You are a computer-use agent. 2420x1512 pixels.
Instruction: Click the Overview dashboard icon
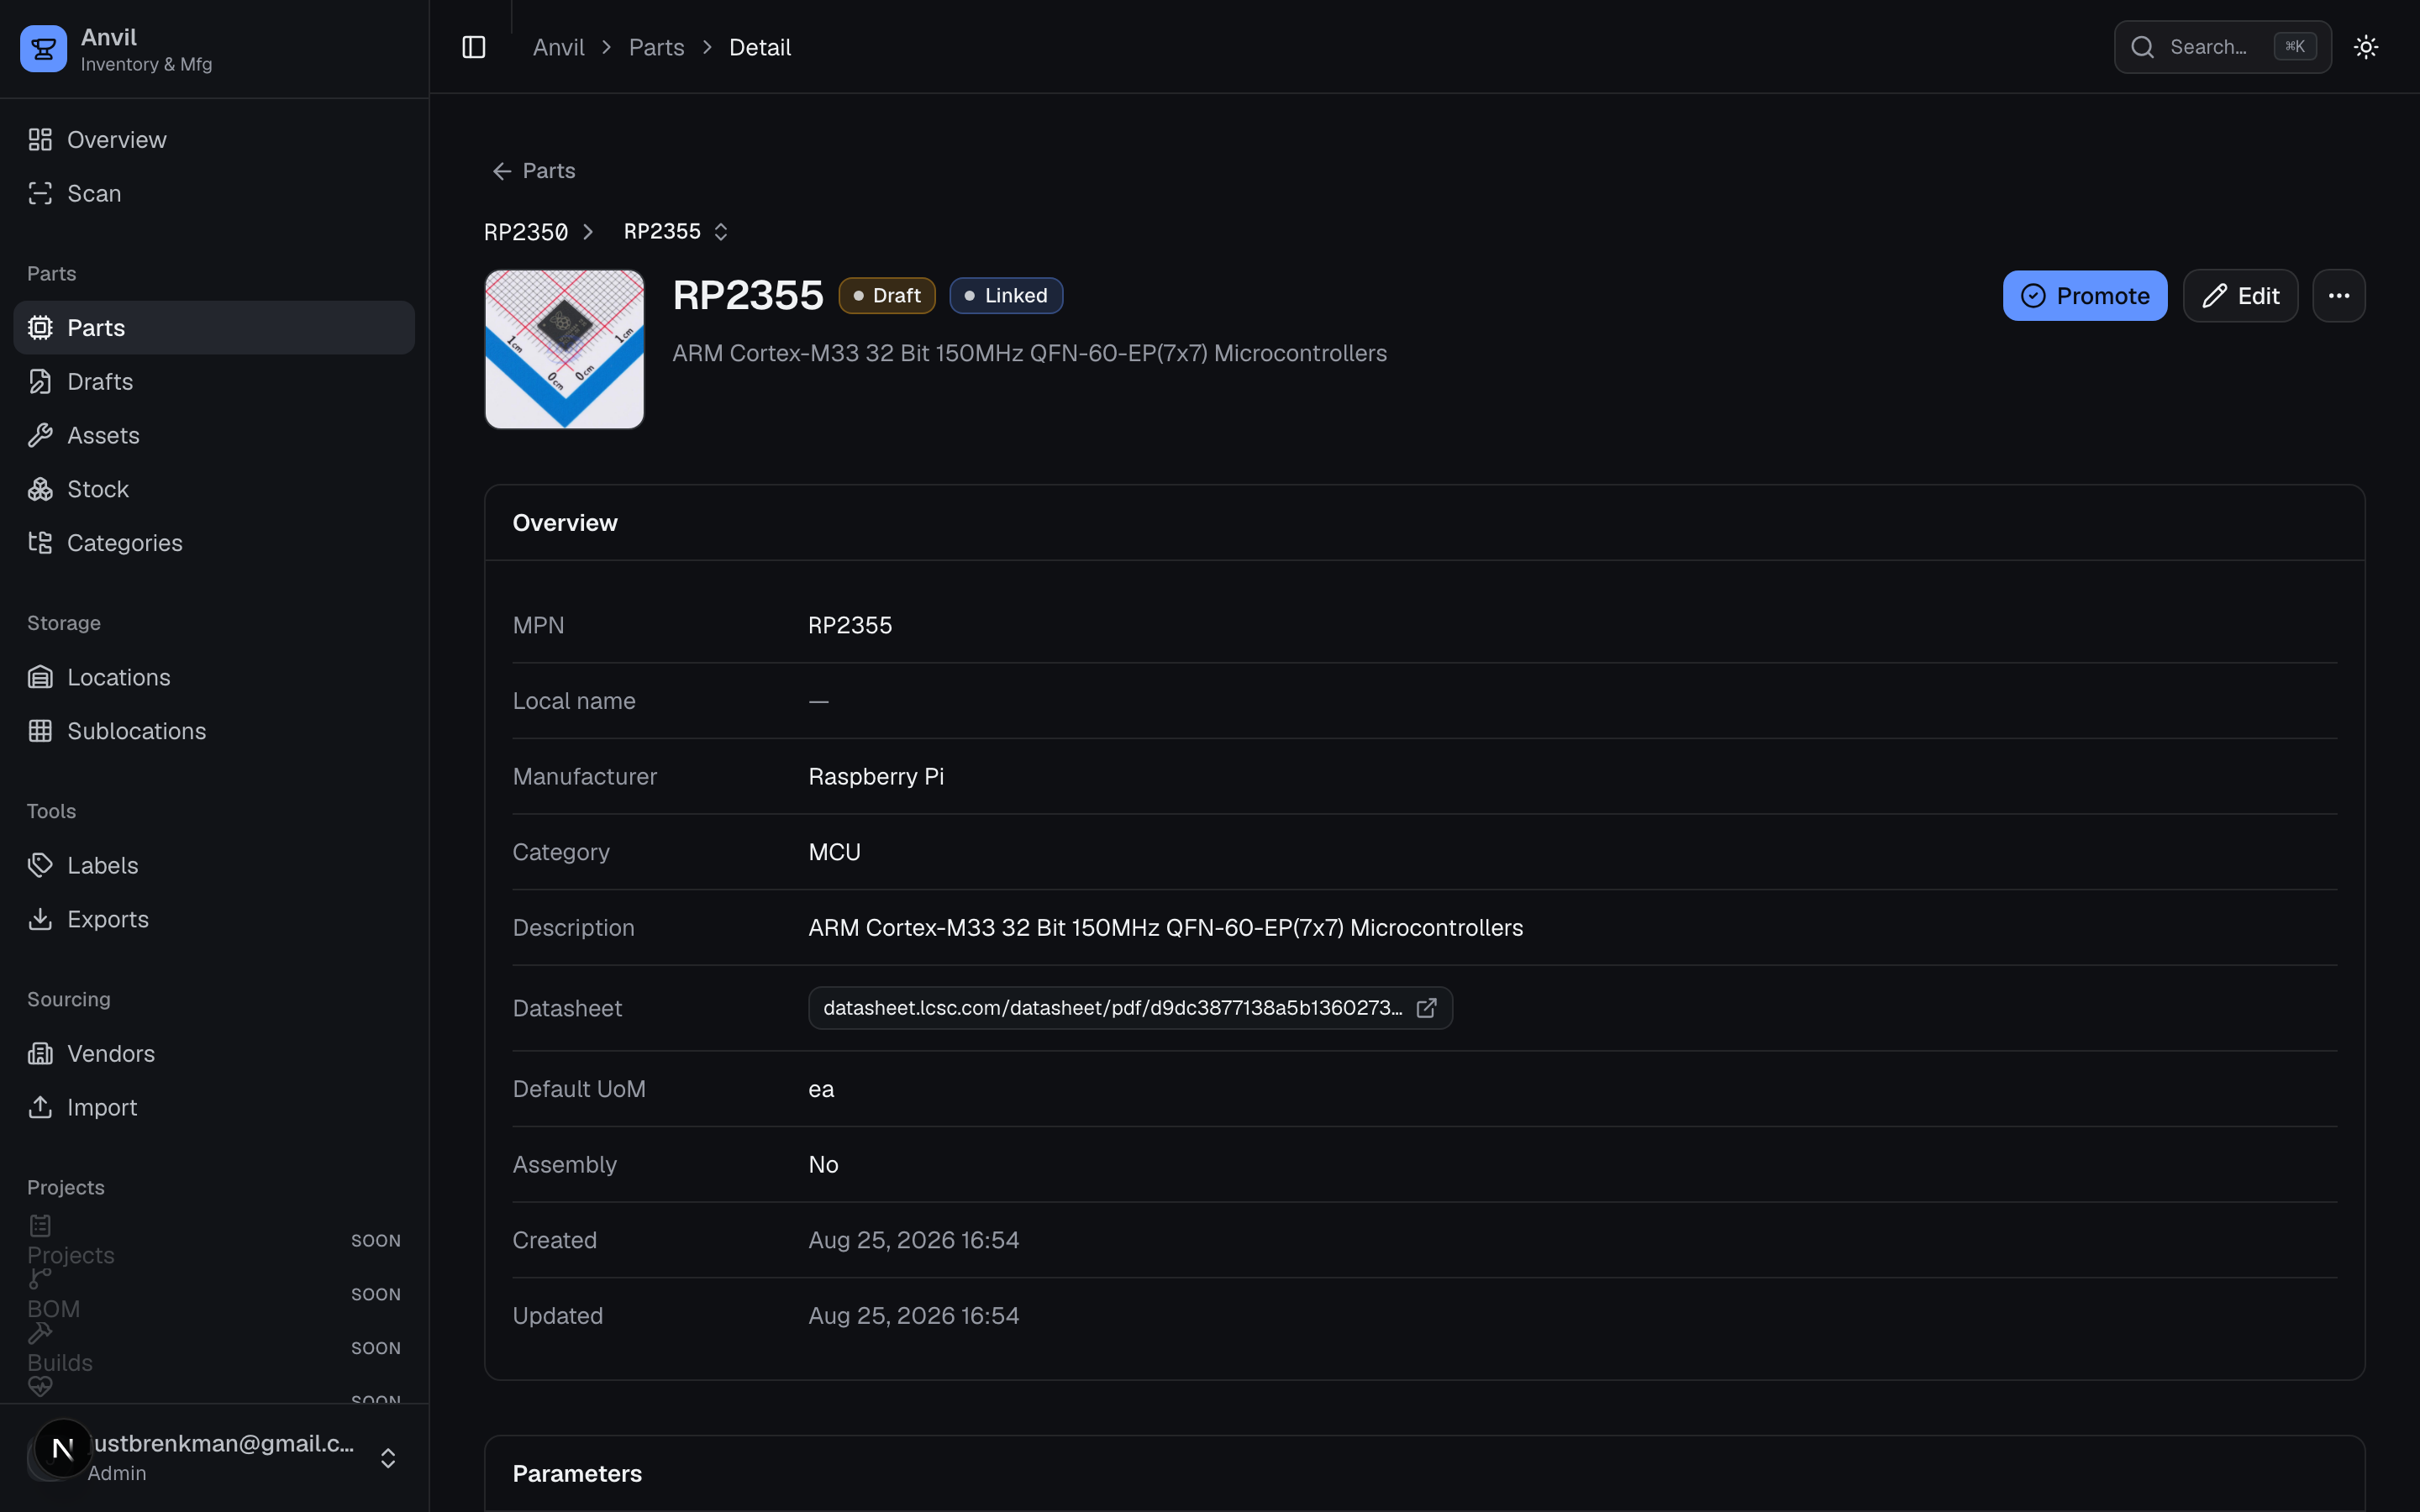[x=40, y=139]
